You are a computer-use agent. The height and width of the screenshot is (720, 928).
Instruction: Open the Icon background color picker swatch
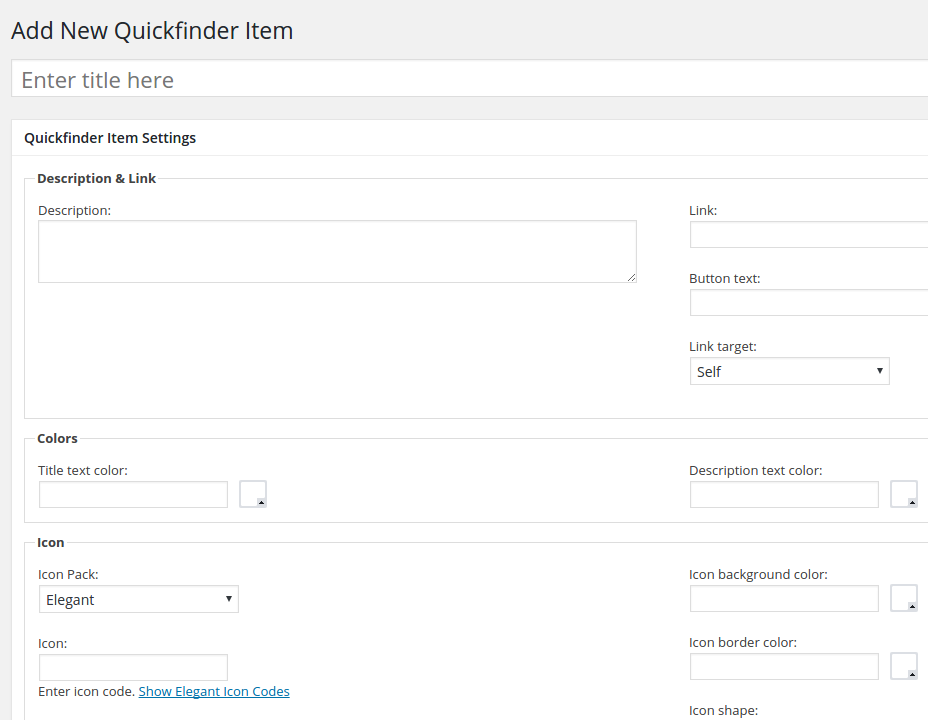pos(904,599)
